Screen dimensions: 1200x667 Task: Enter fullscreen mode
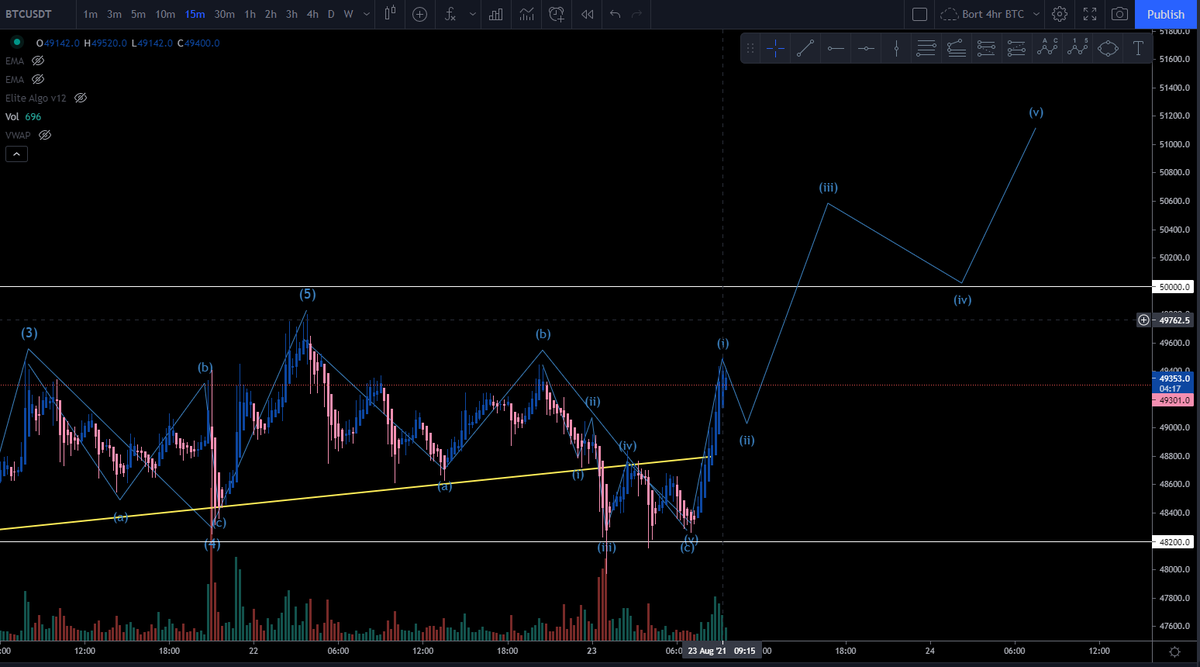click(x=1089, y=14)
